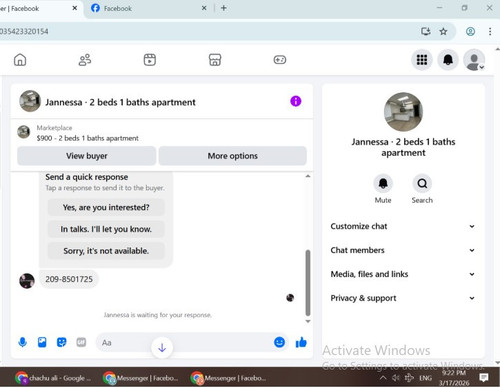Expand the Chat members section
The width and height of the screenshot is (500, 388).
(x=403, y=250)
